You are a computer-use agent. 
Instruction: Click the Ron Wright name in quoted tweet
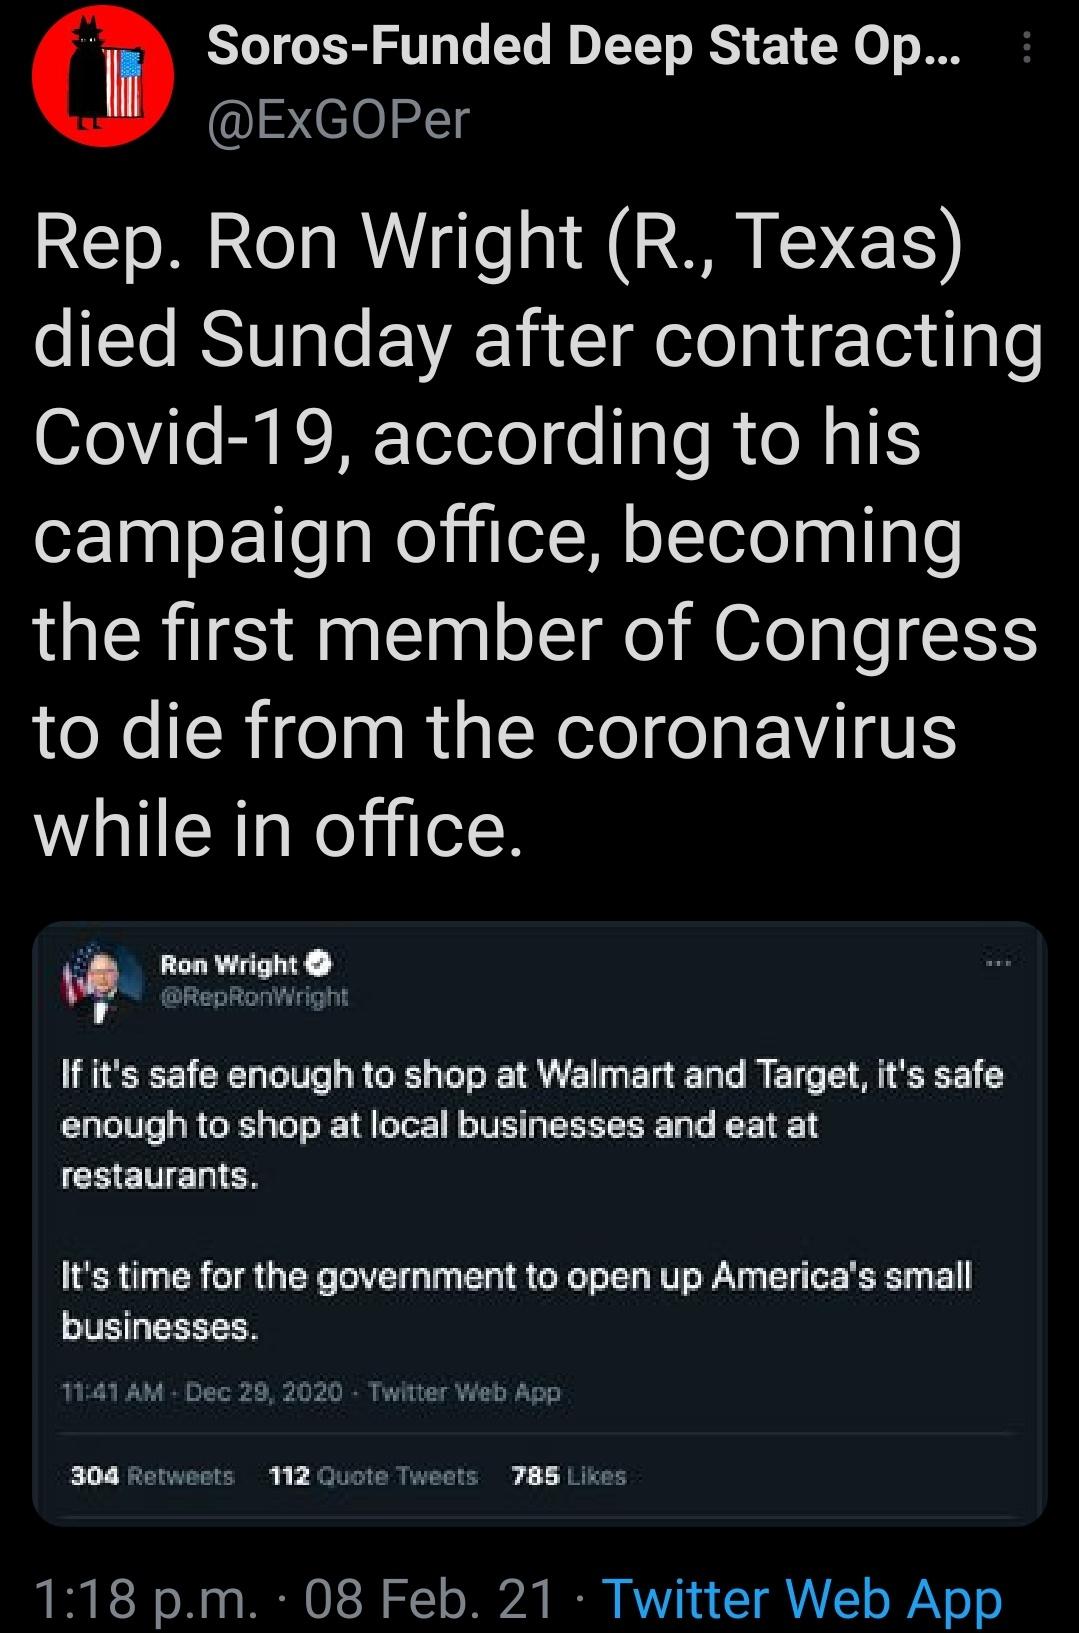229,964
